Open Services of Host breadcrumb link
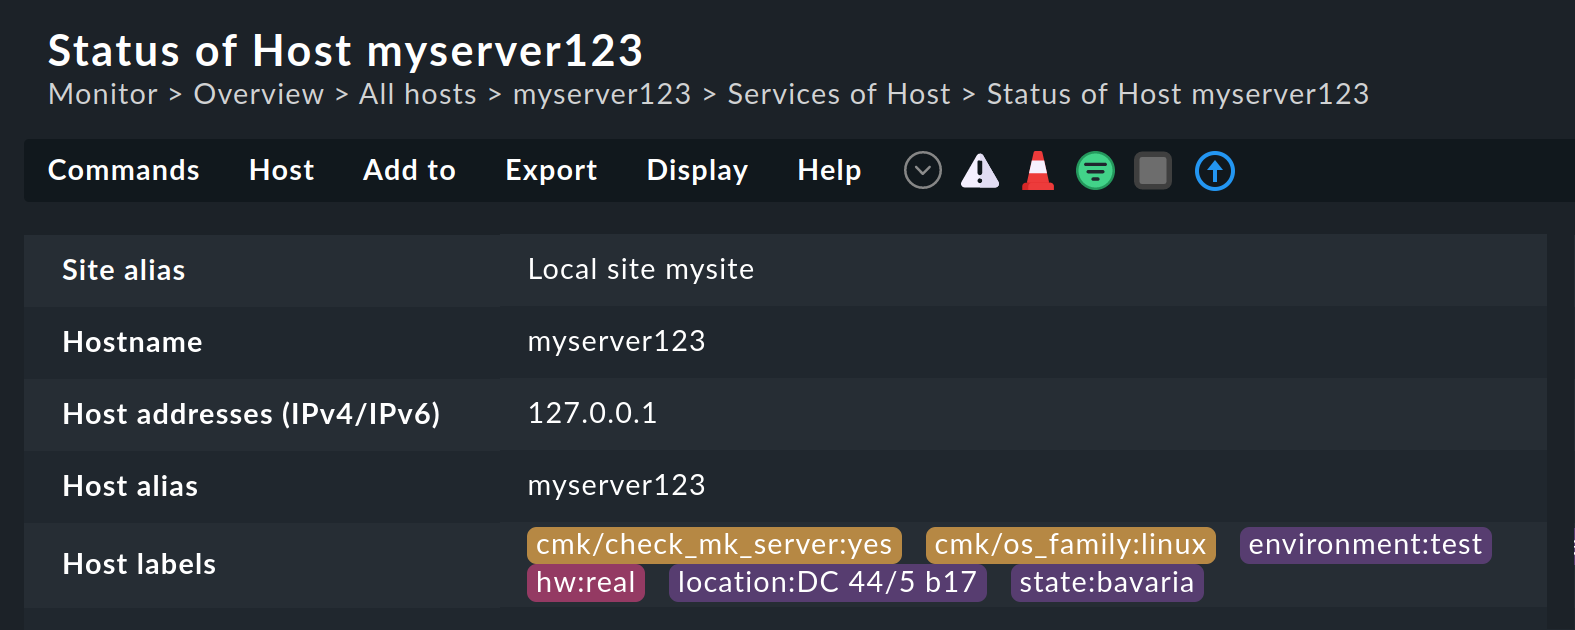The width and height of the screenshot is (1575, 630). pos(839,94)
